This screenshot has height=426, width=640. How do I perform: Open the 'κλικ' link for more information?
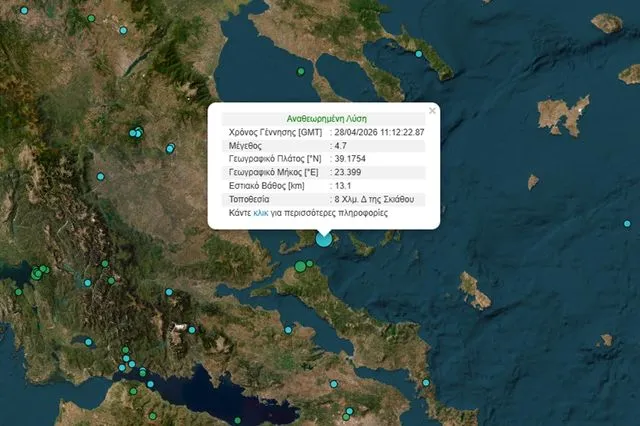(x=261, y=213)
